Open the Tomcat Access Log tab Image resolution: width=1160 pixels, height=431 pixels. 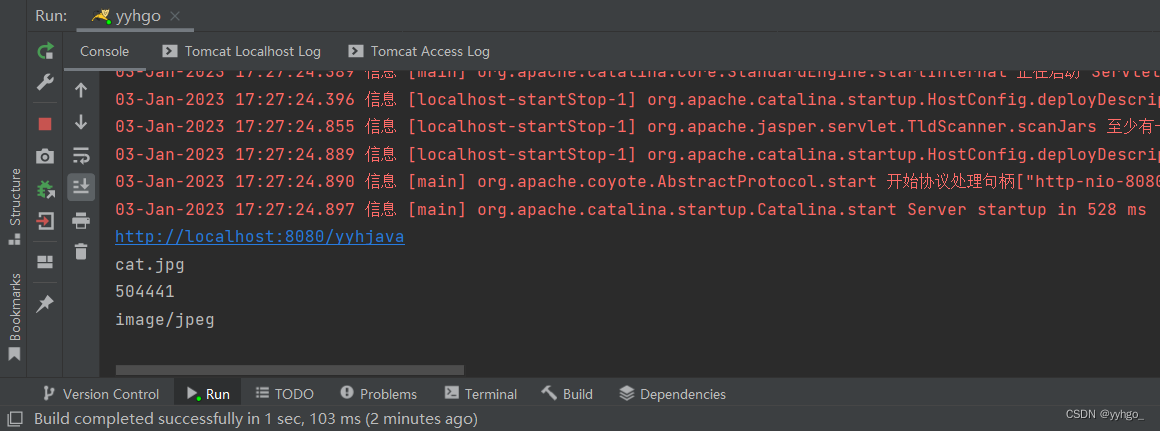pos(419,51)
